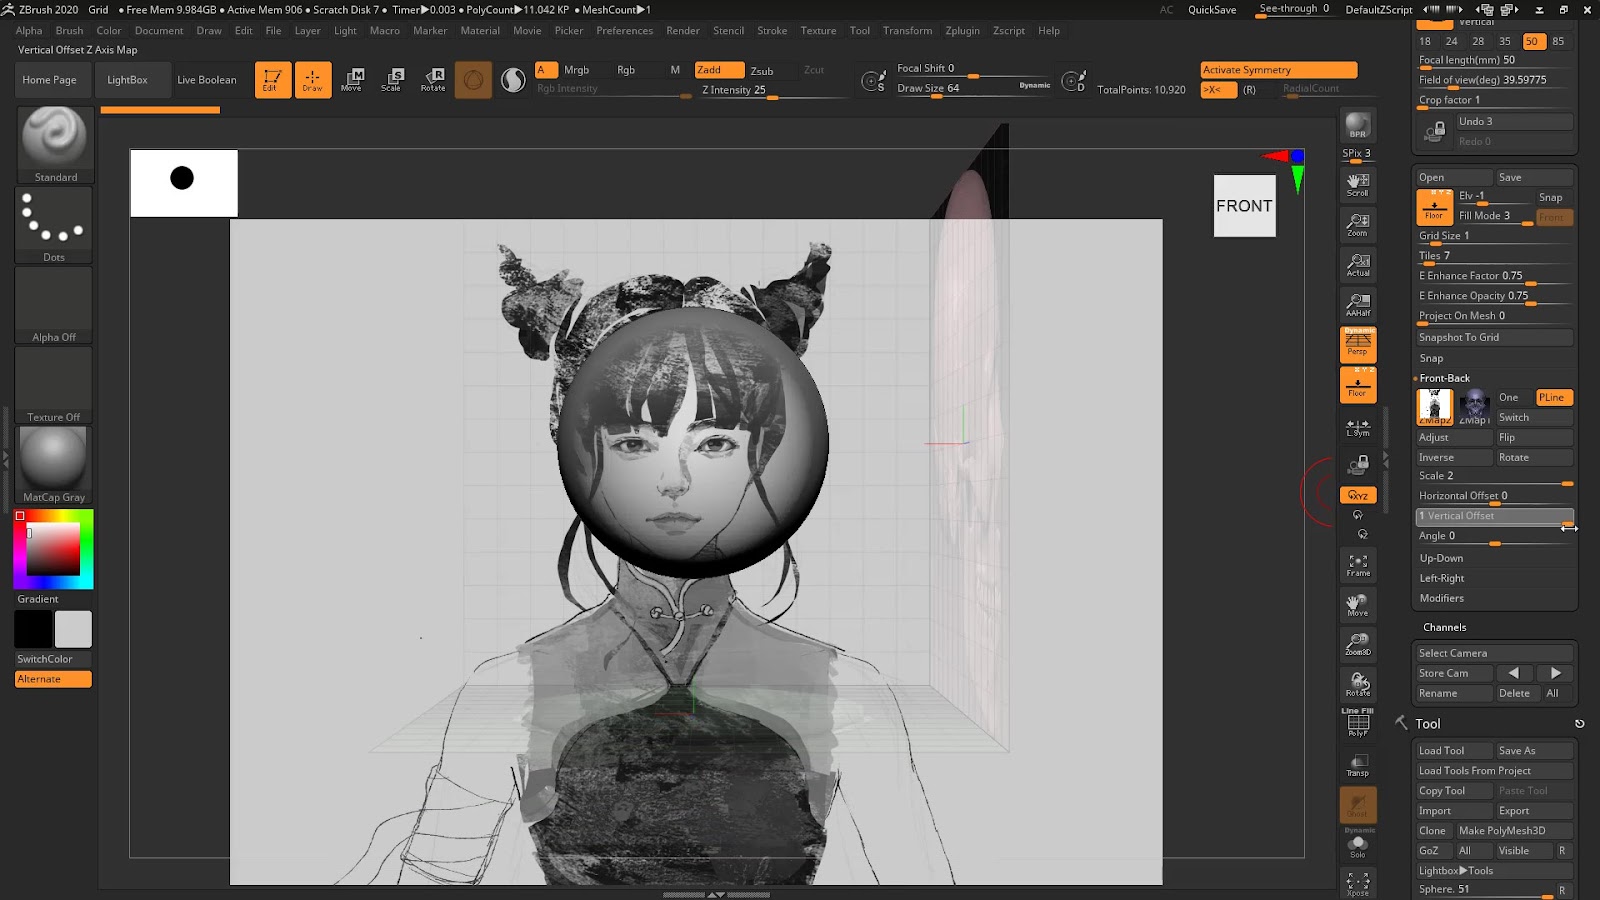Image resolution: width=1600 pixels, height=900 pixels.
Task: Collapse the Front-Back section
Action: (x=1444, y=378)
